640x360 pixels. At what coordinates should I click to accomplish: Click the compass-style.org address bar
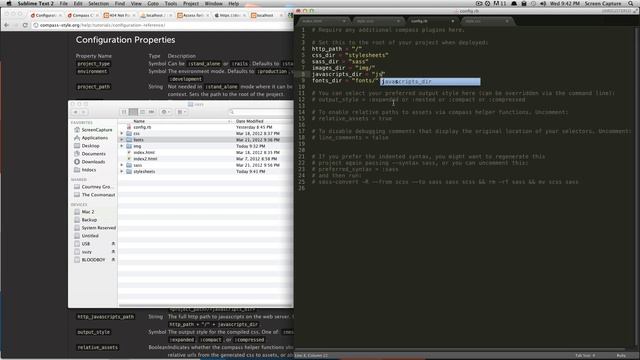(x=163, y=25)
